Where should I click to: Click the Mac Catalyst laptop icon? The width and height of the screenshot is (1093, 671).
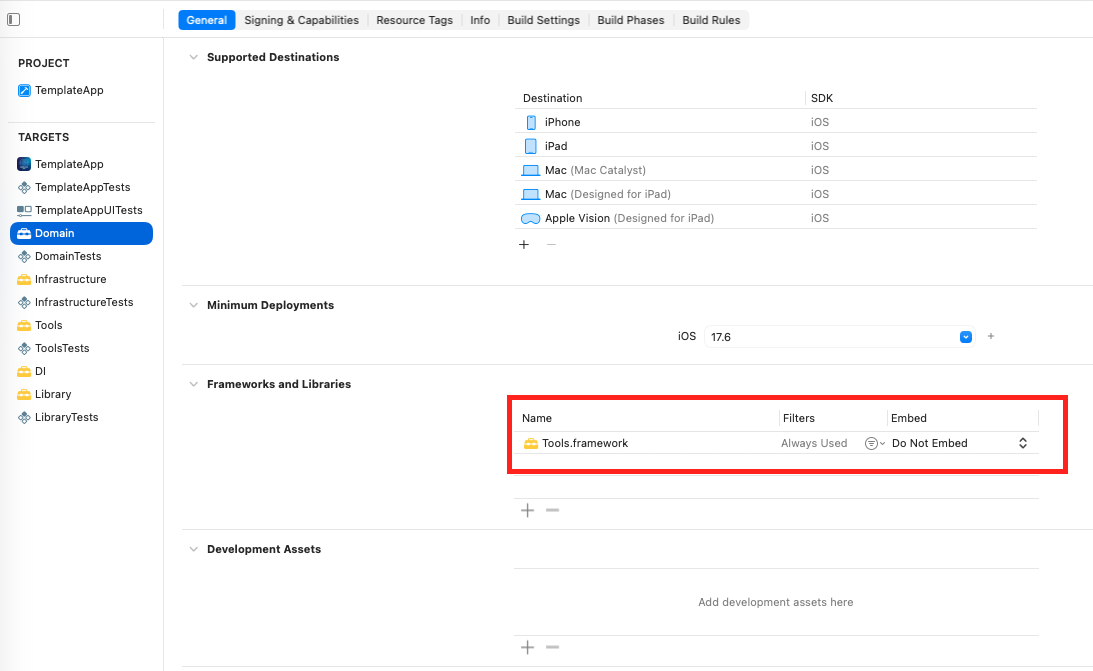click(x=531, y=171)
